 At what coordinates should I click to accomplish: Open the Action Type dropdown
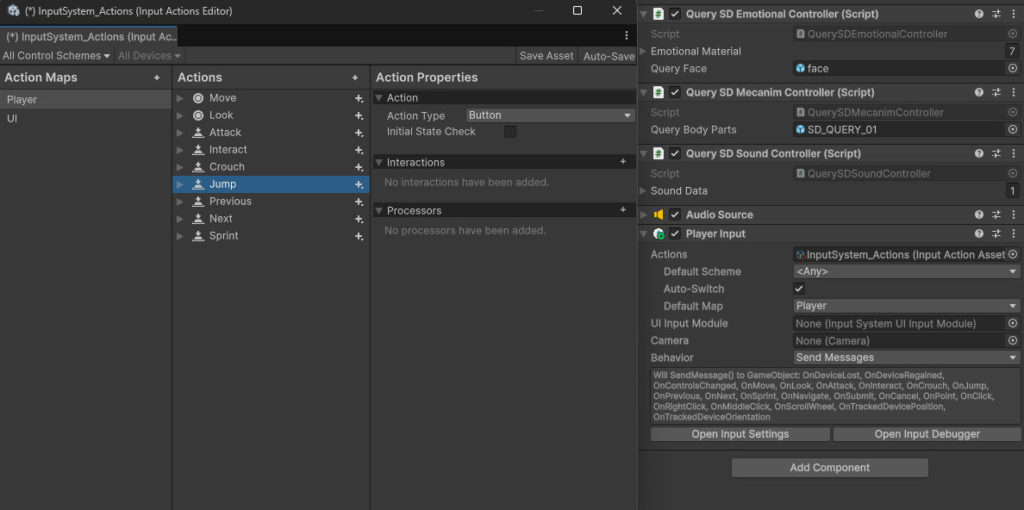[x=549, y=116]
